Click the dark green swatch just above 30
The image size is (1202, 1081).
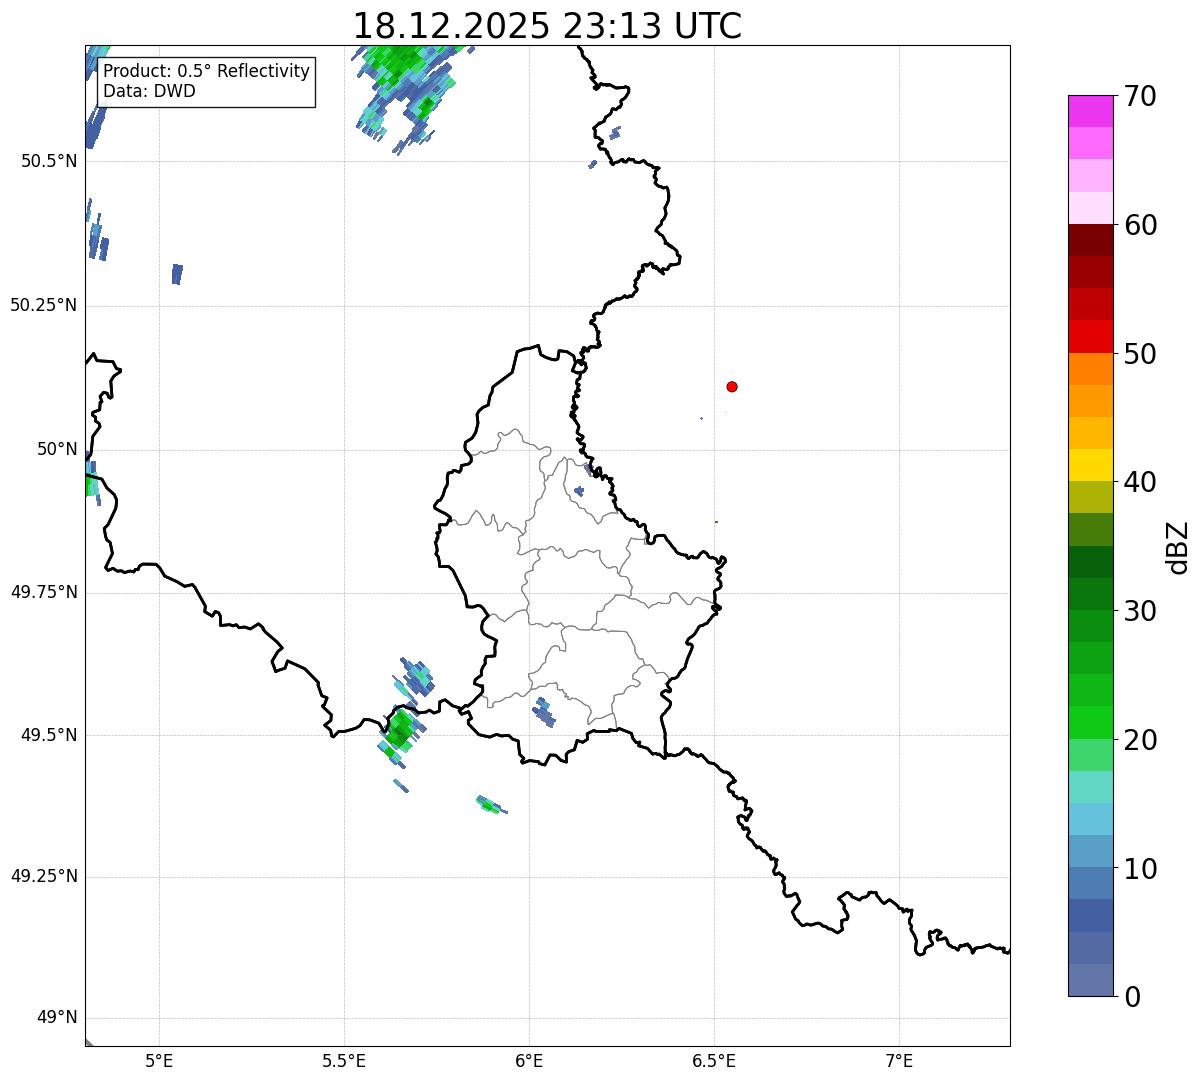point(1090,594)
